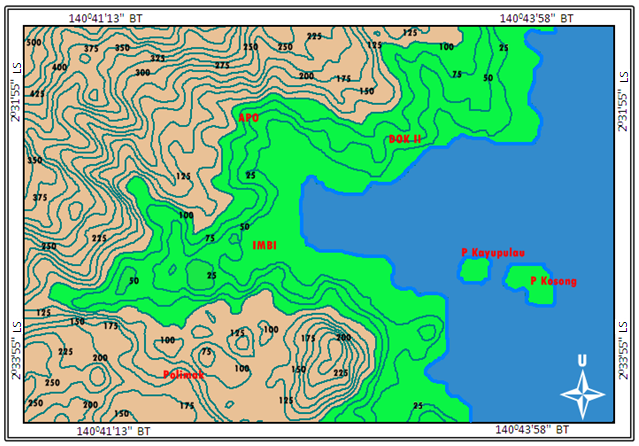
Task: Click the '500' contour elevation label
Action: pyautogui.click(x=34, y=42)
